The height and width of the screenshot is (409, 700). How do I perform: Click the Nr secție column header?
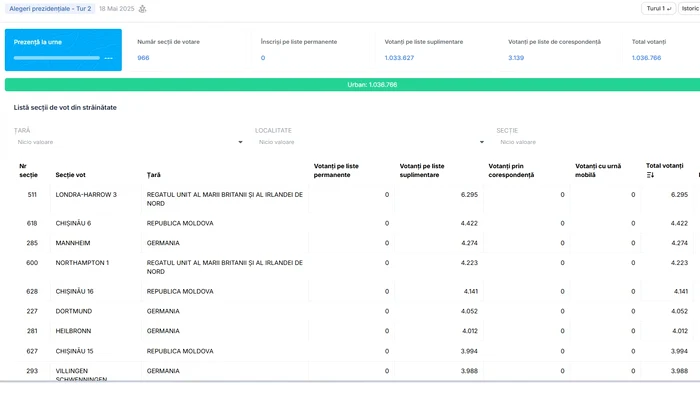tap(29, 171)
